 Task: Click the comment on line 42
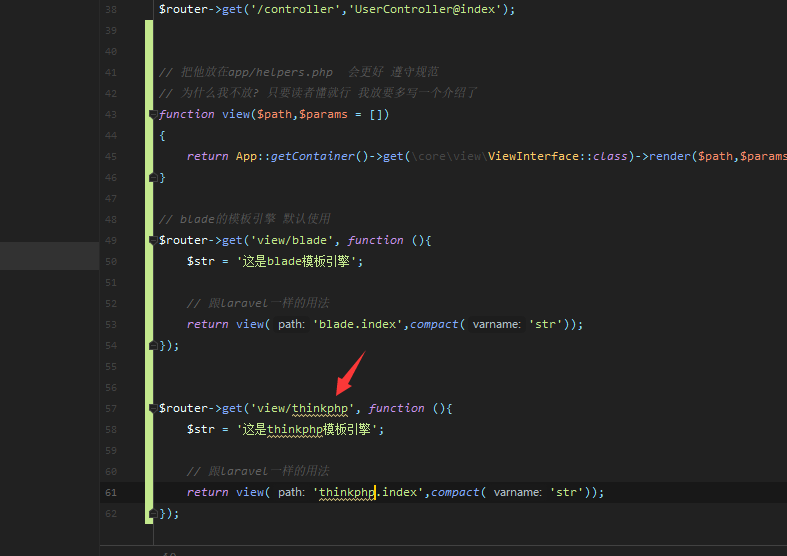click(x=317, y=93)
